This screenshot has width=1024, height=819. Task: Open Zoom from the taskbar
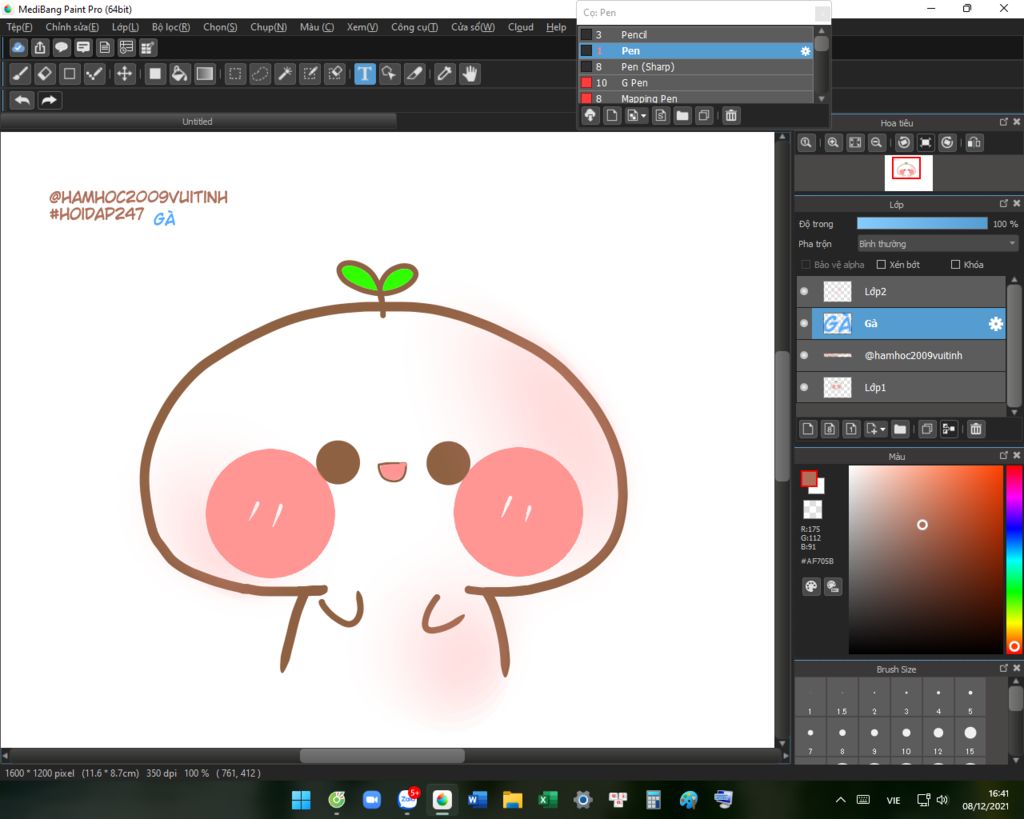[372, 800]
